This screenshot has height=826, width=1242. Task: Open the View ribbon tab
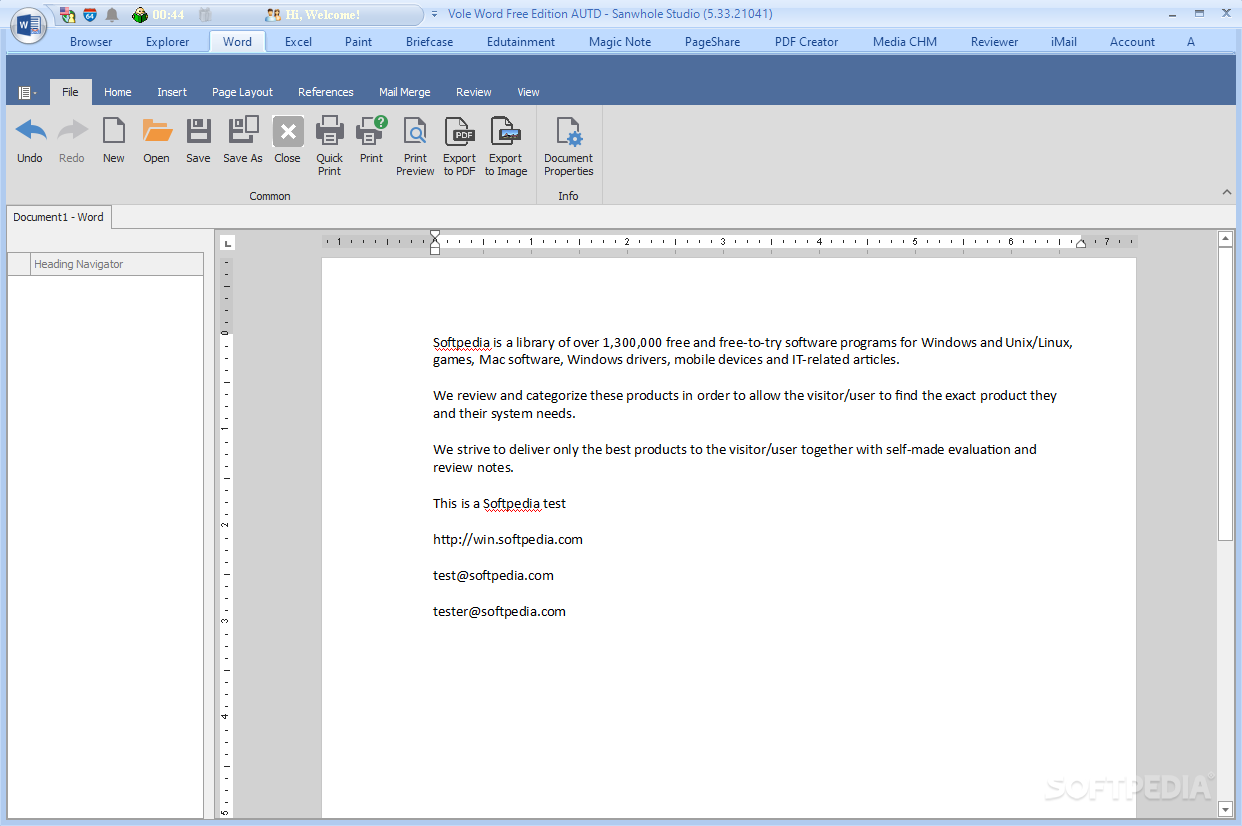(528, 92)
